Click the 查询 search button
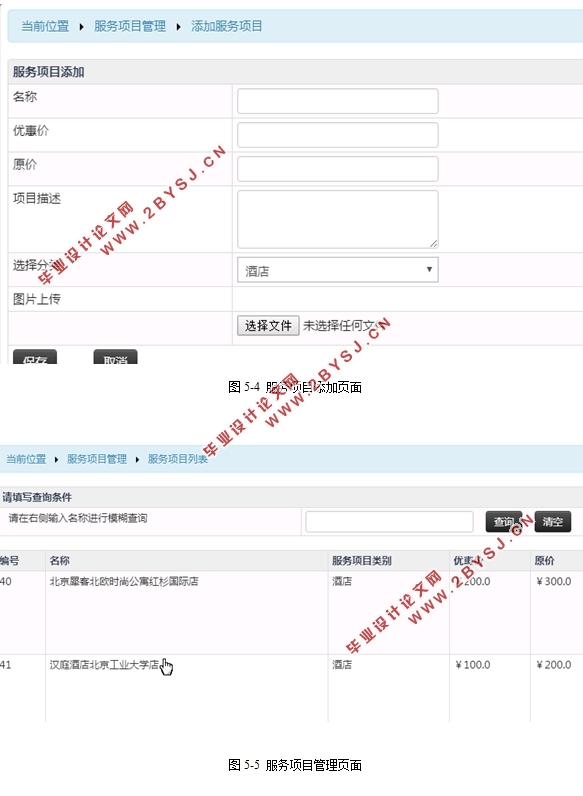The height and width of the screenshot is (796, 583). [504, 521]
